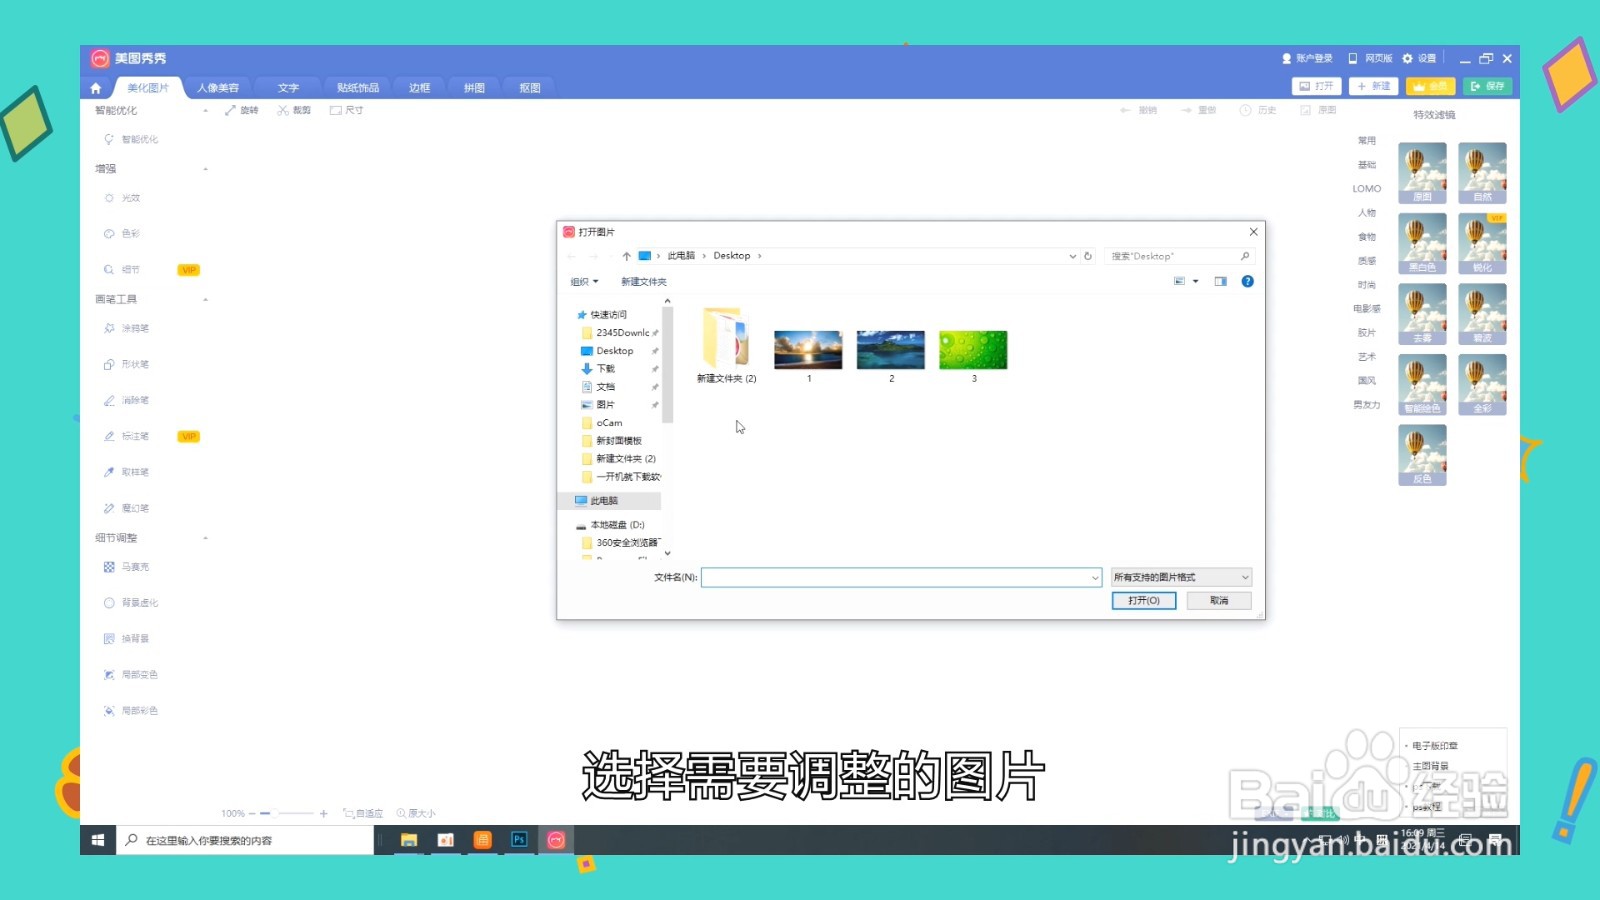Click 智能优化 smart optimize item

tap(131, 139)
